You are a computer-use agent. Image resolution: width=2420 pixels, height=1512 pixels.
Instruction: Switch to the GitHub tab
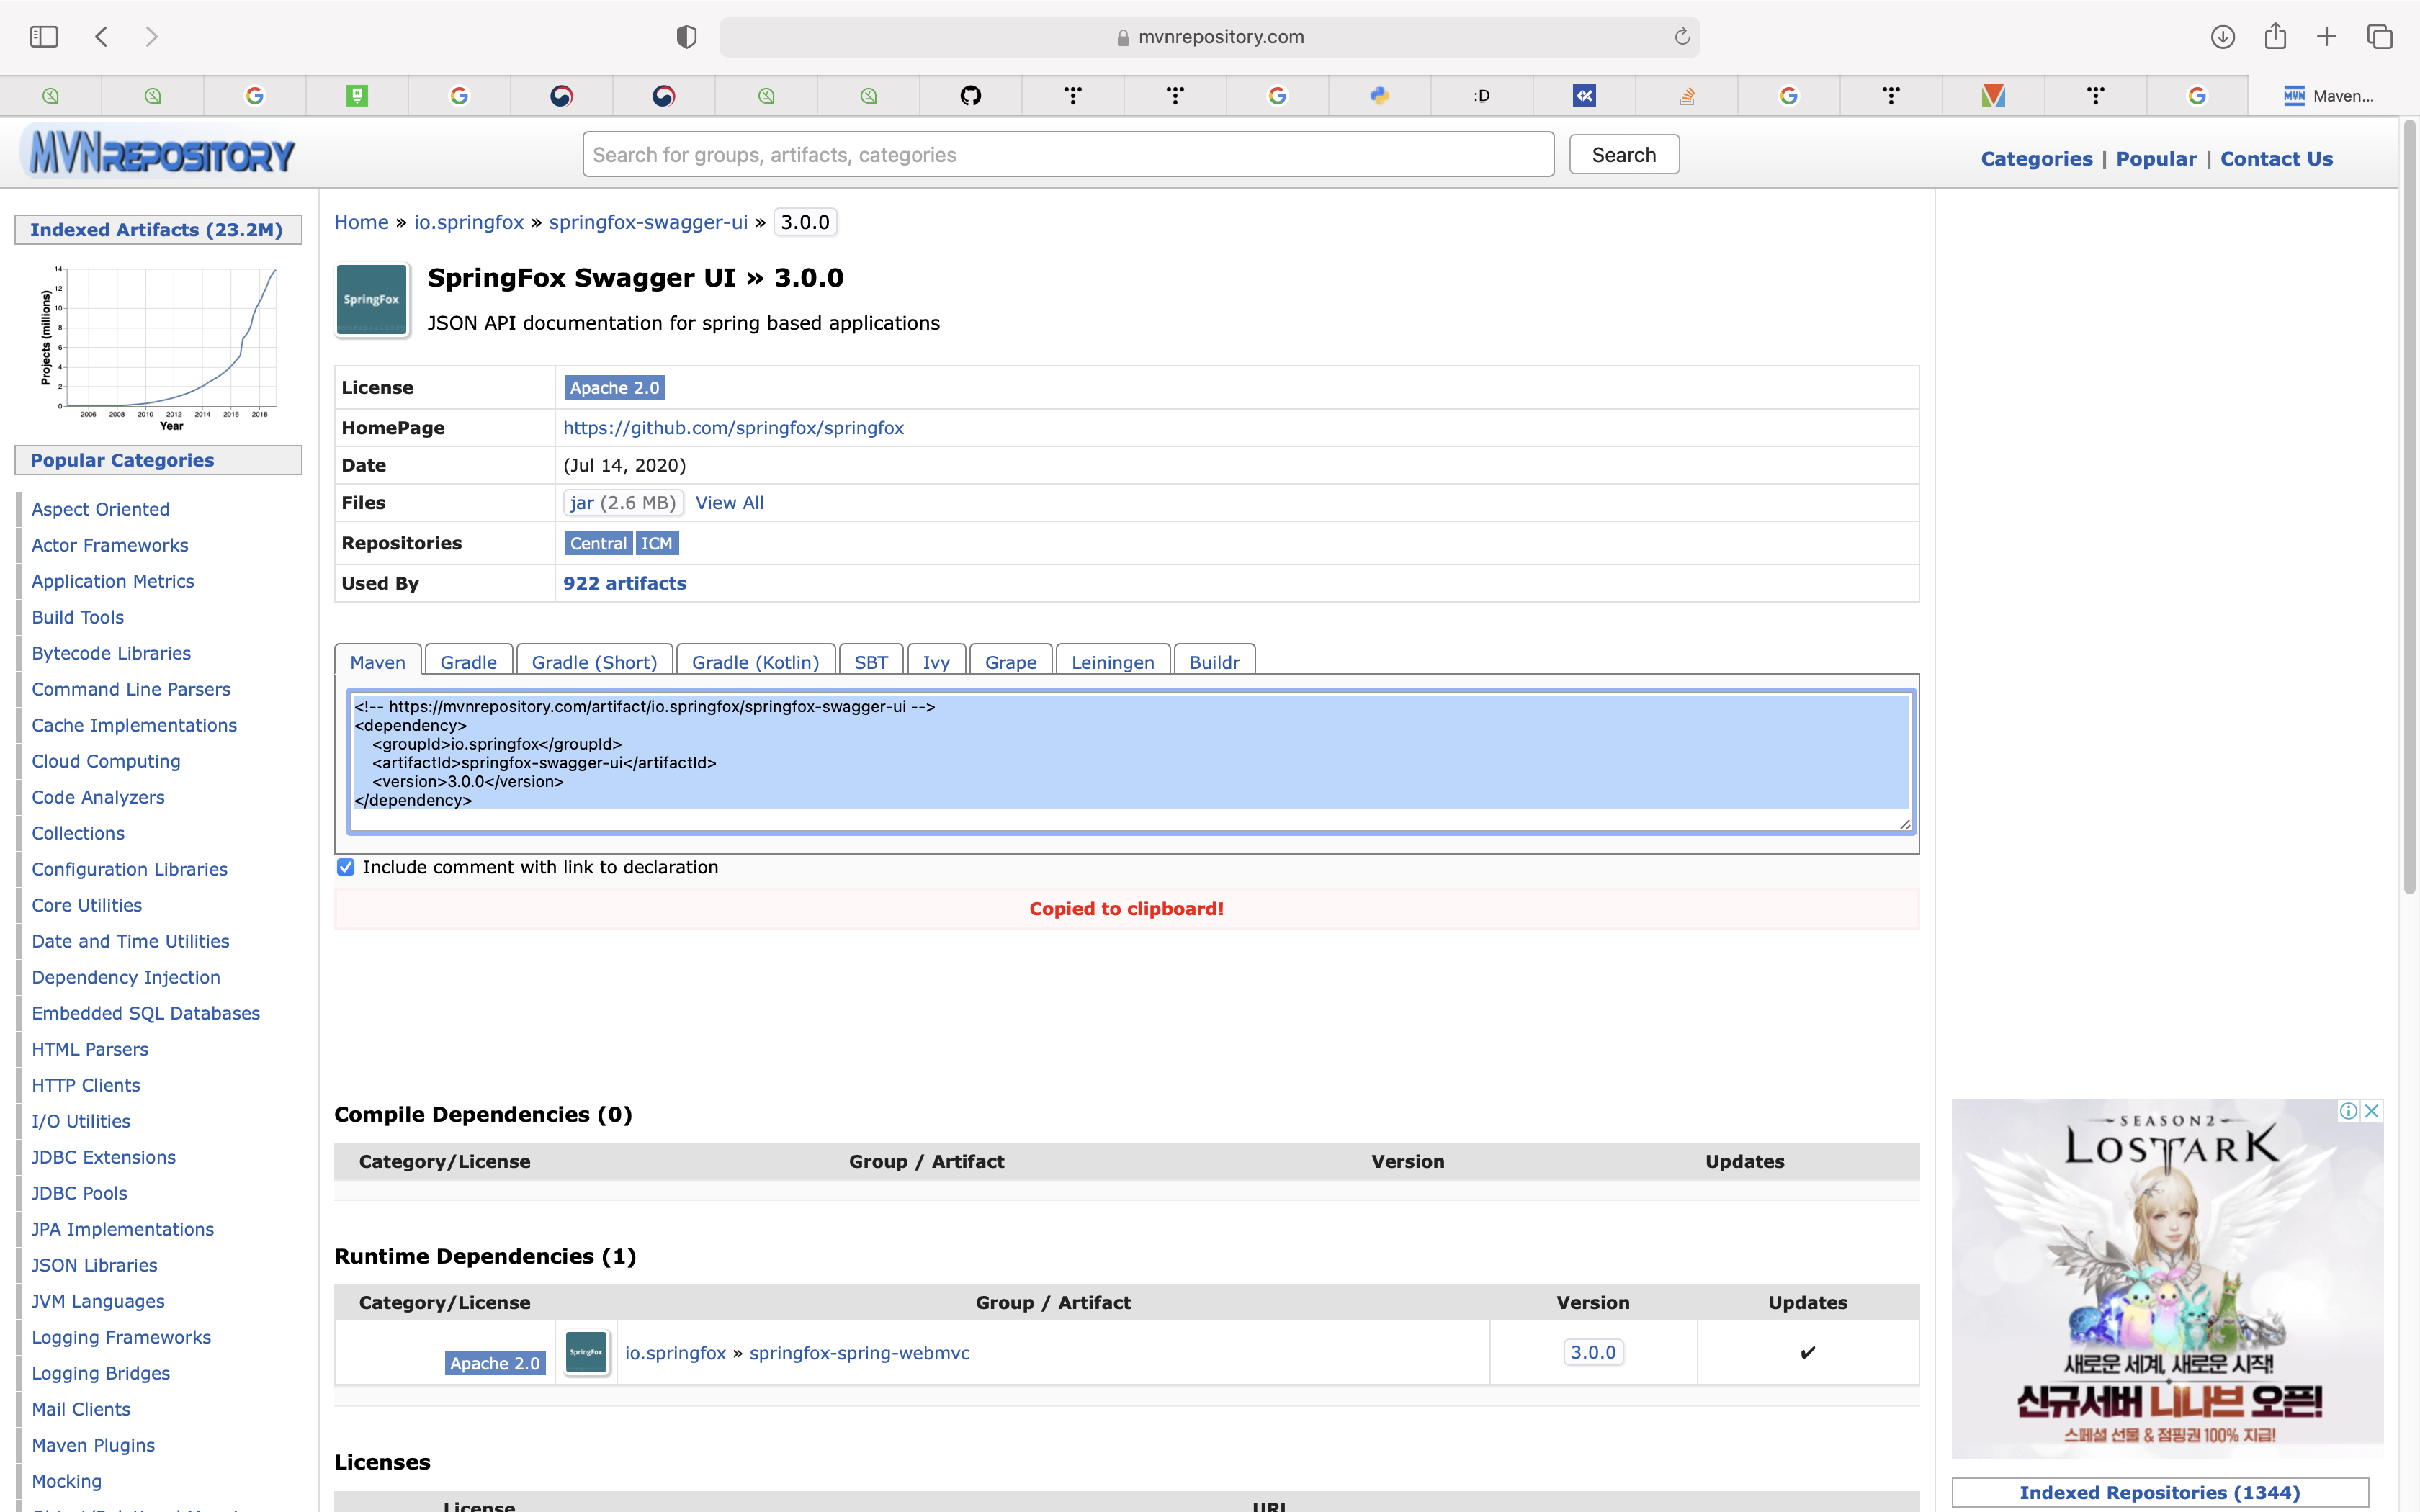coord(971,96)
